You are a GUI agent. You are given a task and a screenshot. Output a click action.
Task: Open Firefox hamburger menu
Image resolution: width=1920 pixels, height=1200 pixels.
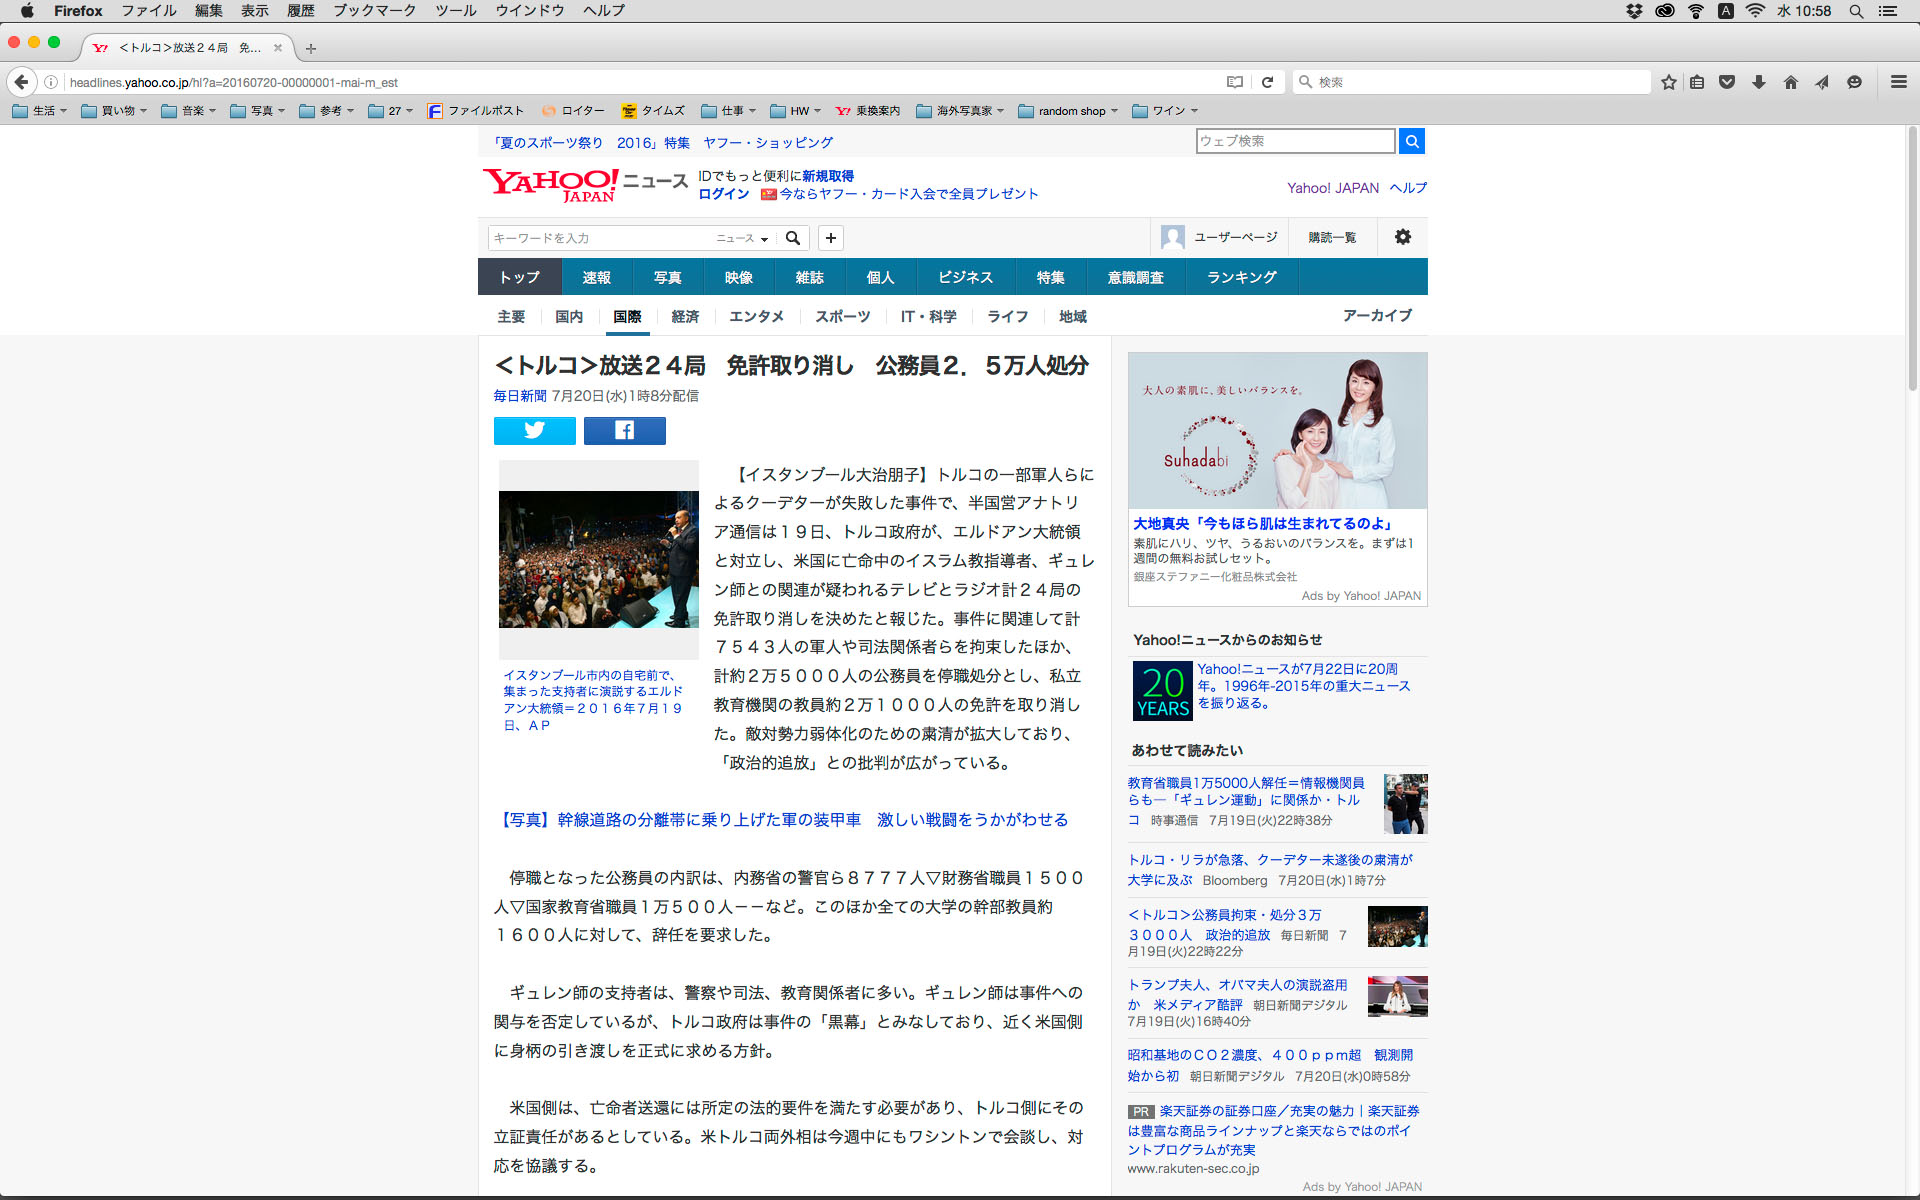tap(1898, 82)
